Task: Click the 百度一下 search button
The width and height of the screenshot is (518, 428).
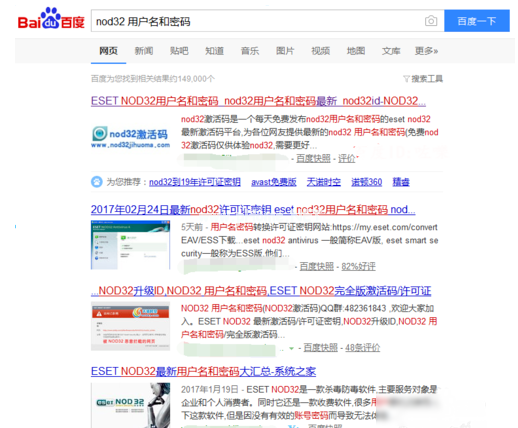Action: point(477,21)
